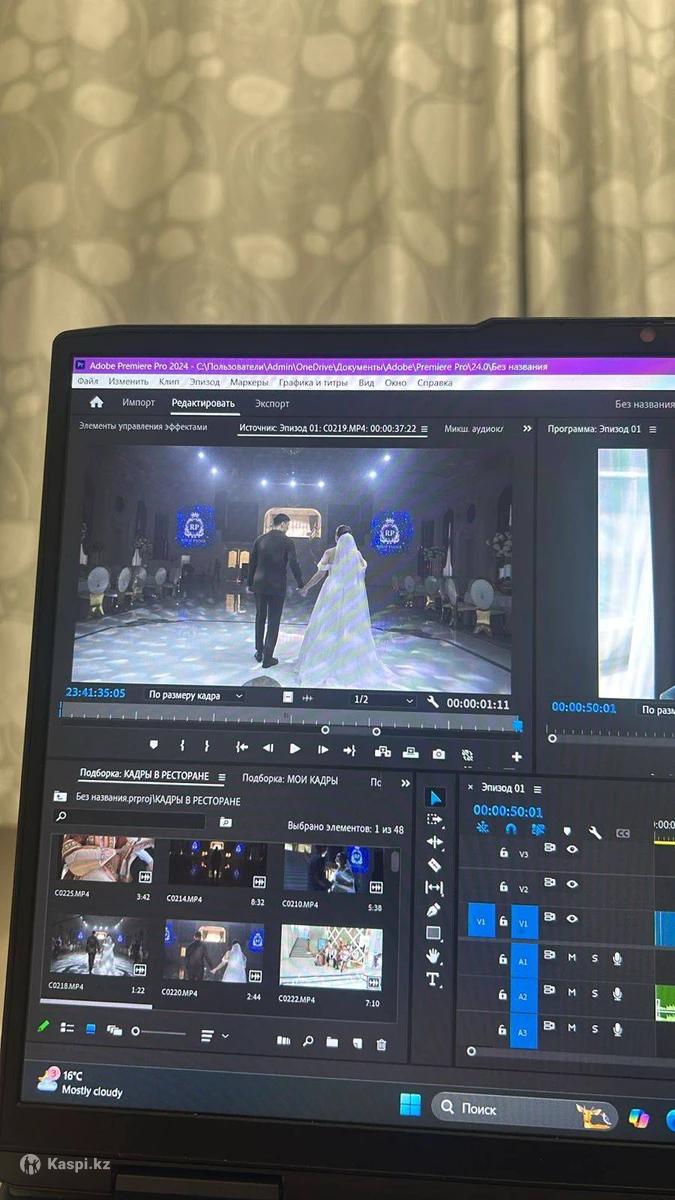Screen dimensions: 675x1200
Task: Mute audio track A1
Action: pos(572,958)
